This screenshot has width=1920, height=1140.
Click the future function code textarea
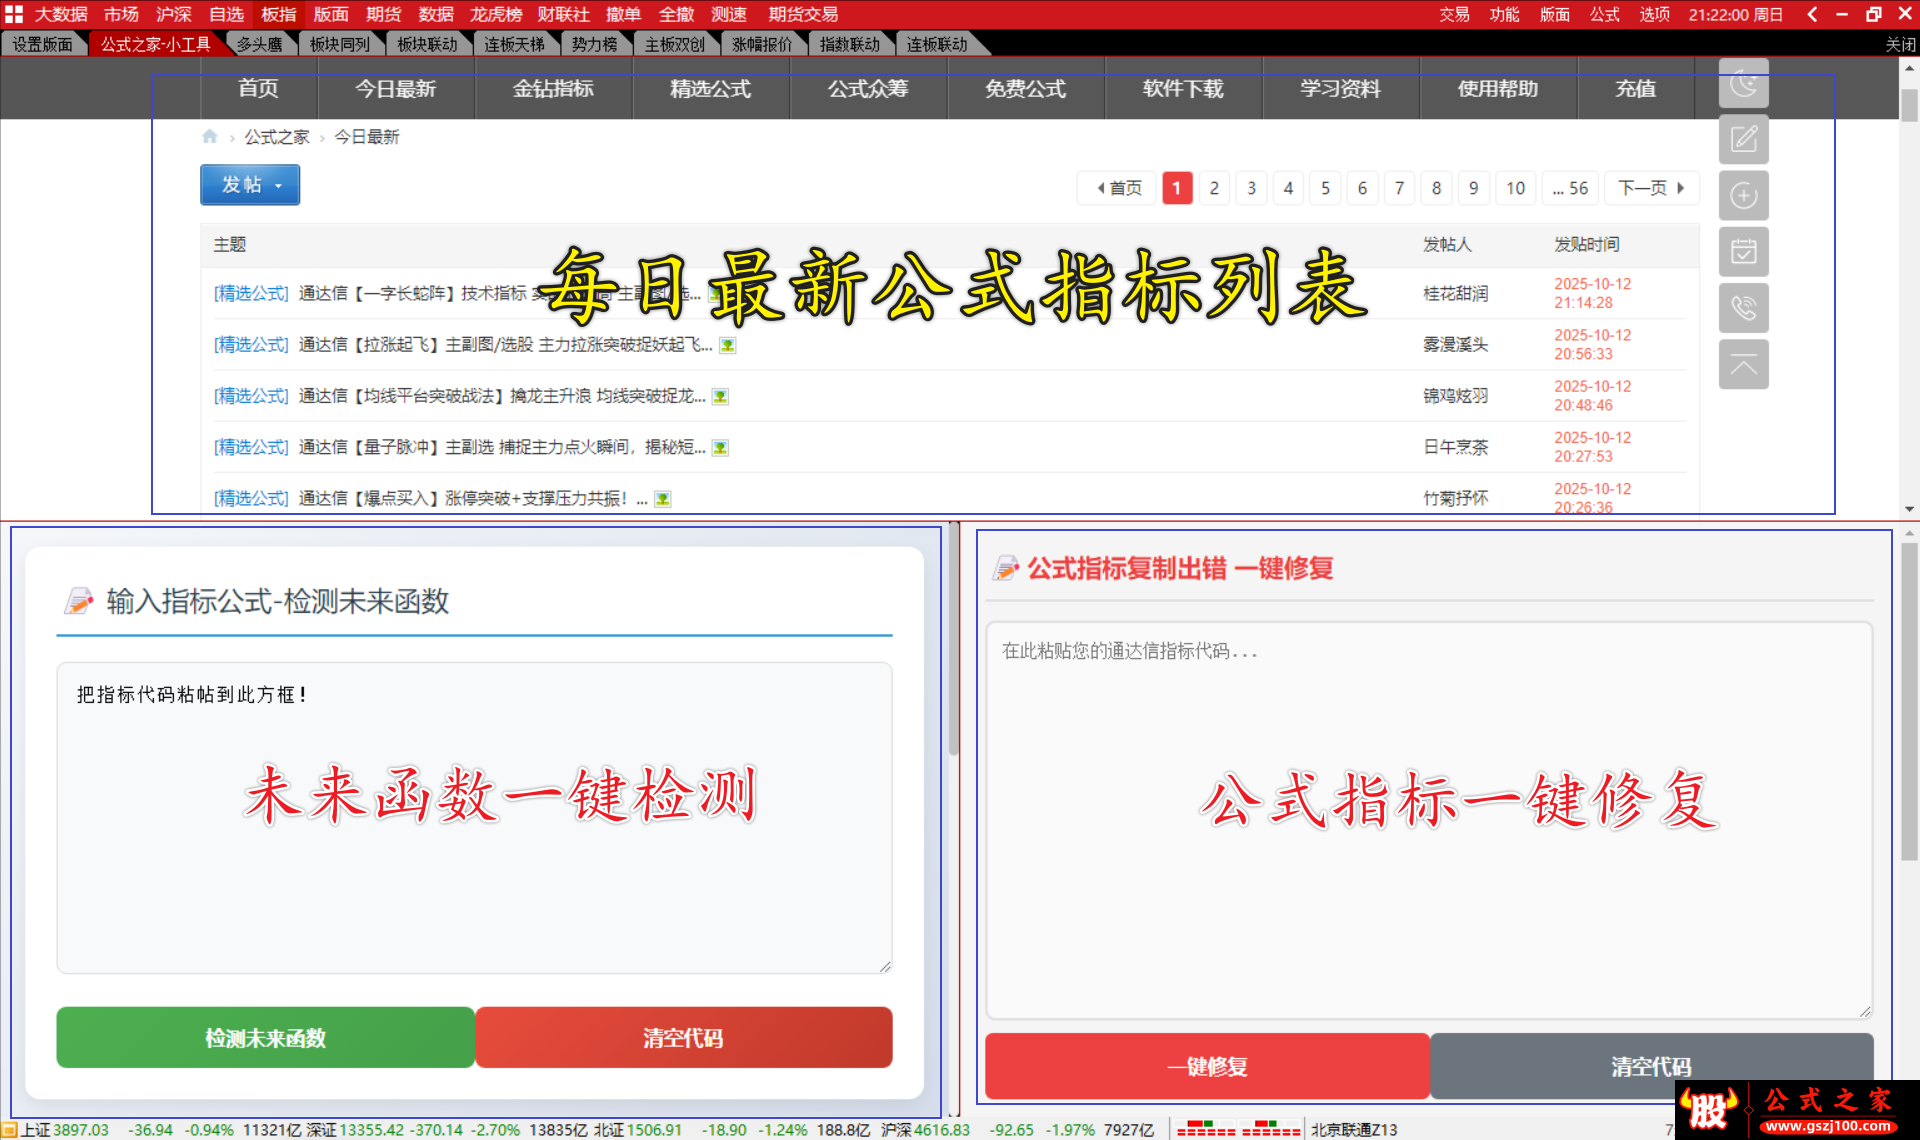[474, 817]
